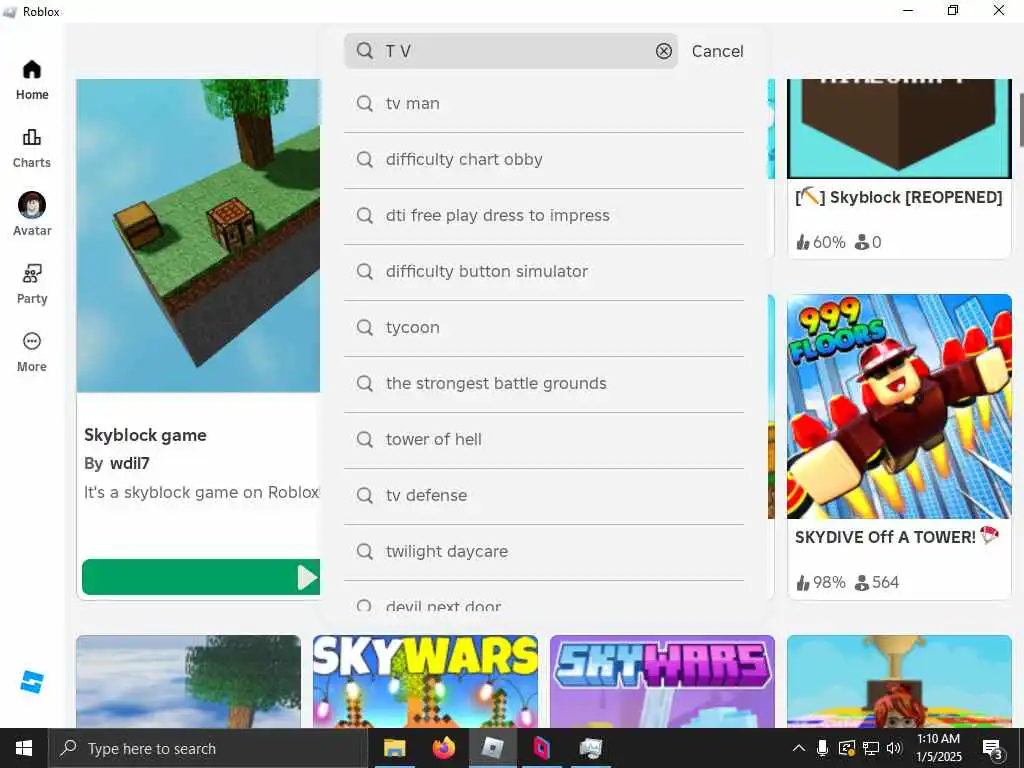Choose 'the strongest battle grounds' suggestion
This screenshot has width=1024, height=768.
click(543, 384)
